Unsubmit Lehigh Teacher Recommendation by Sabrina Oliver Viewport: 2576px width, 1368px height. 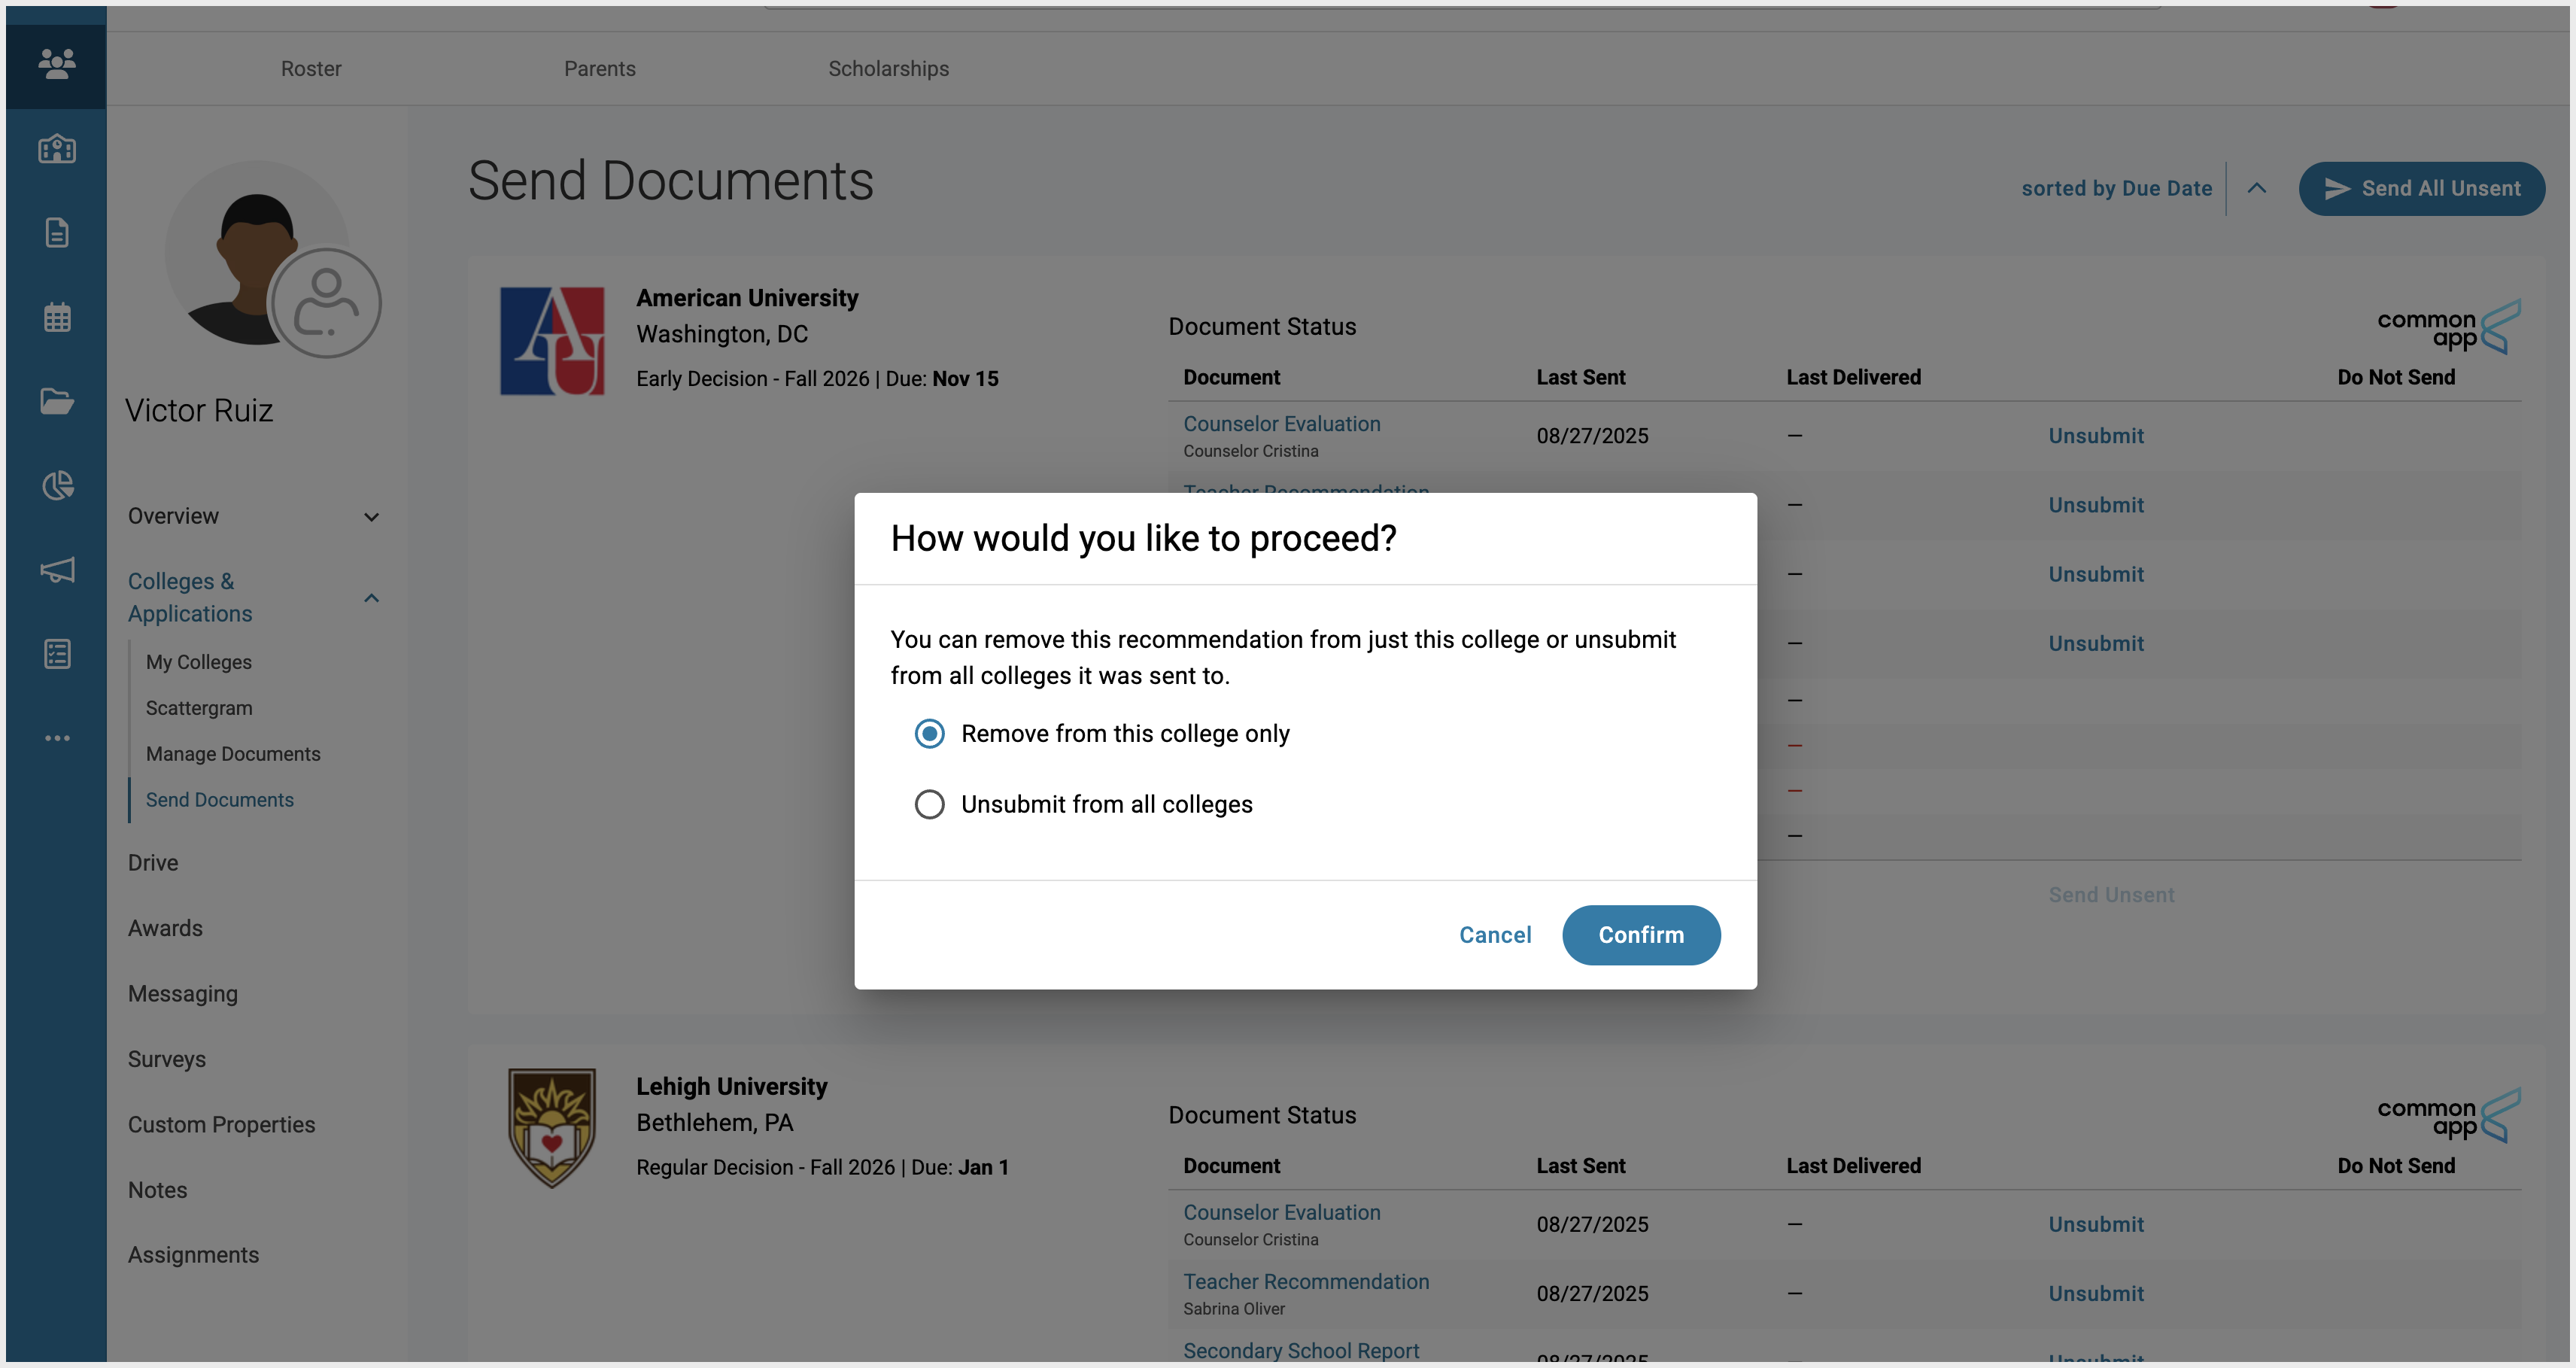(x=2096, y=1294)
